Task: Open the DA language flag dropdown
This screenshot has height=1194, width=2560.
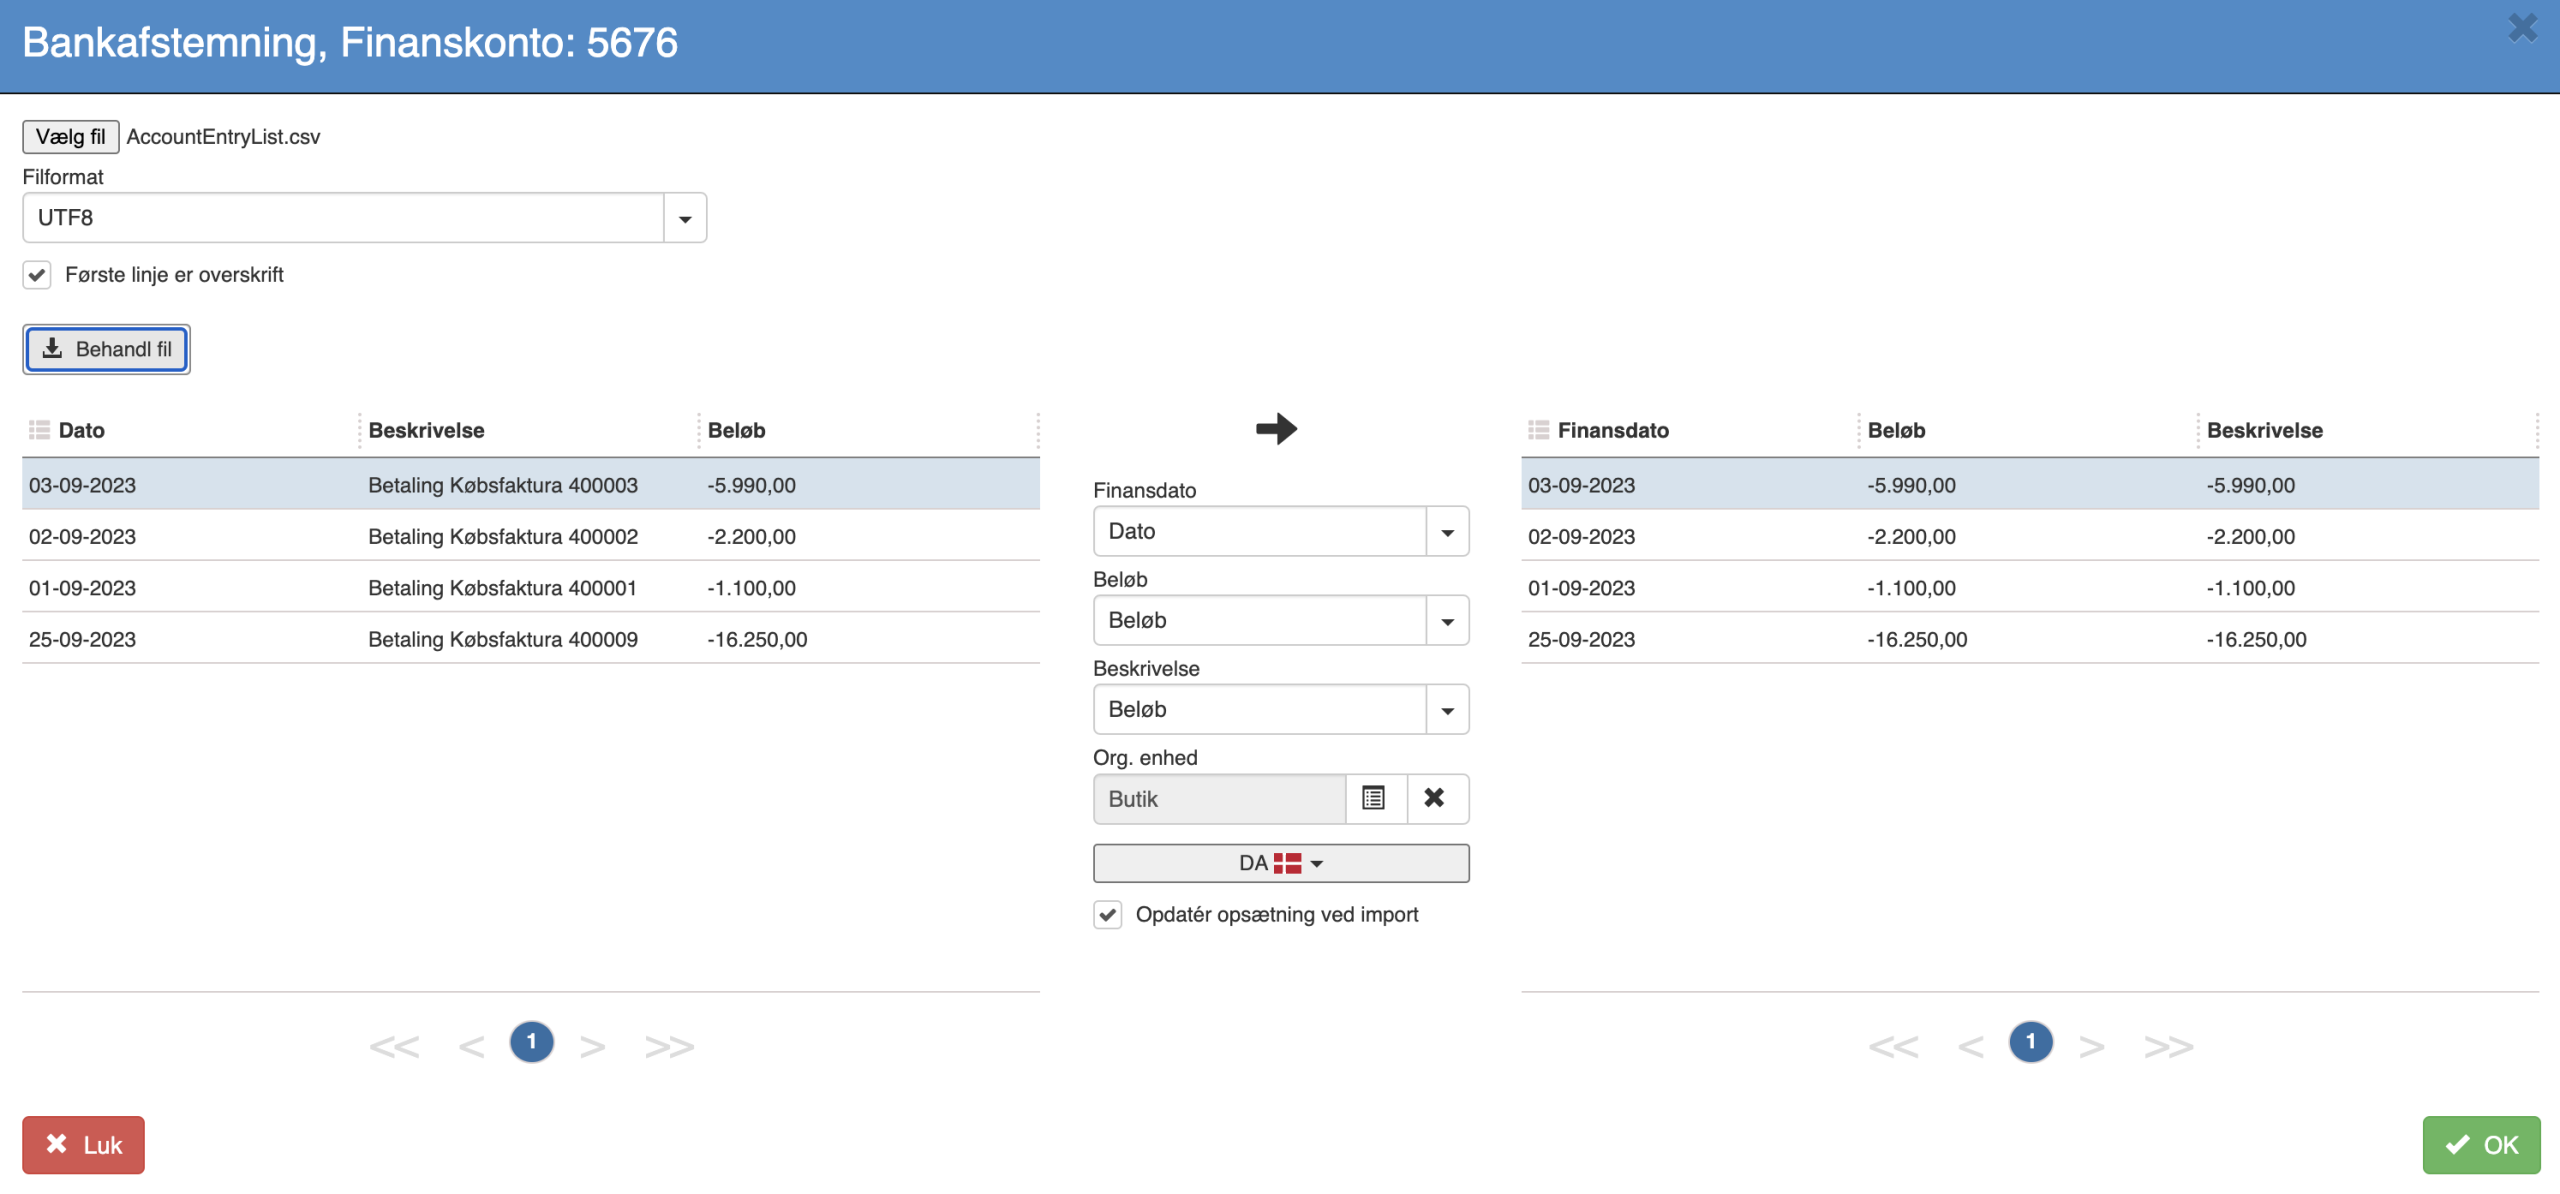Action: coord(1281,863)
